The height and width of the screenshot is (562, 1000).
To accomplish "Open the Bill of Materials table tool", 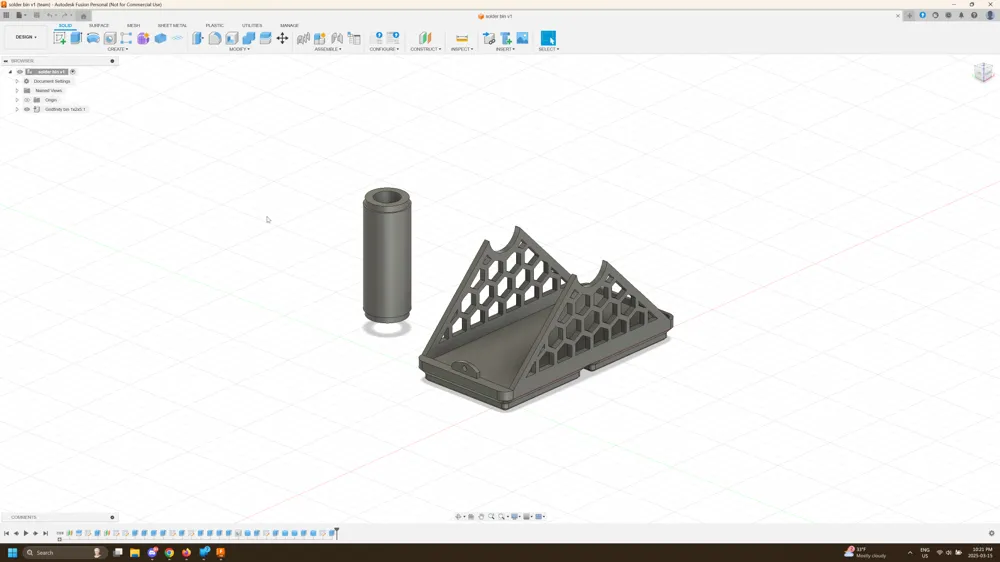I will pyautogui.click(x=354, y=38).
